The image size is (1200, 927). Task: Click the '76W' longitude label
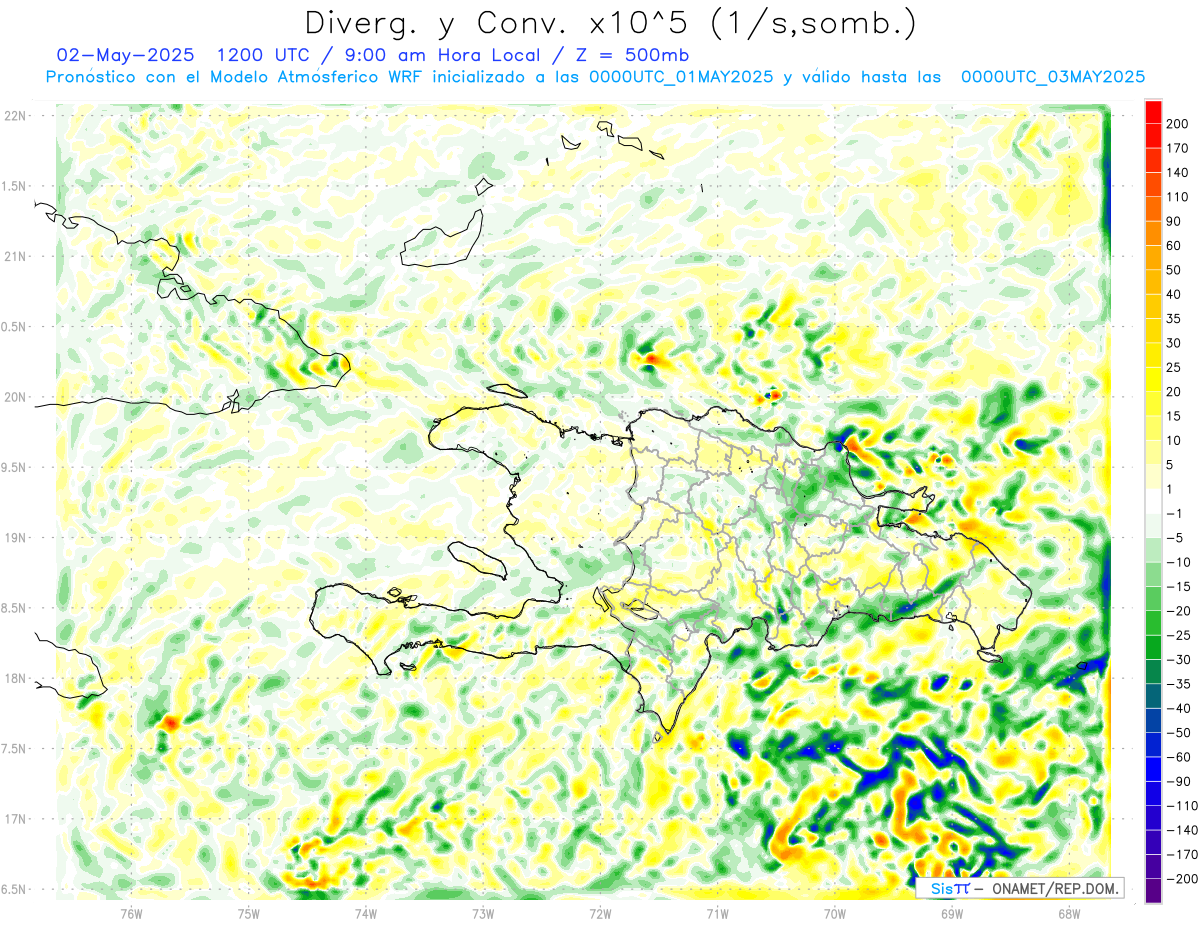click(x=131, y=912)
